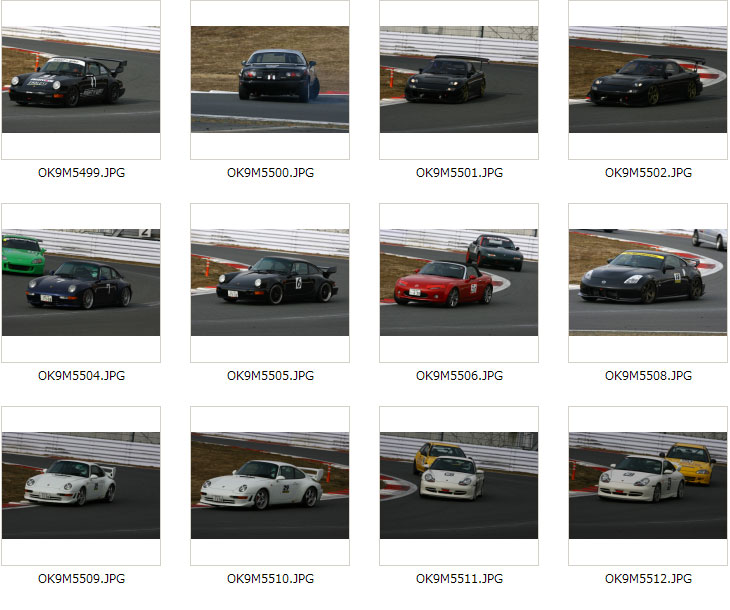
Task: Click the OK9M5500.JPG filename label
Action: point(270,173)
